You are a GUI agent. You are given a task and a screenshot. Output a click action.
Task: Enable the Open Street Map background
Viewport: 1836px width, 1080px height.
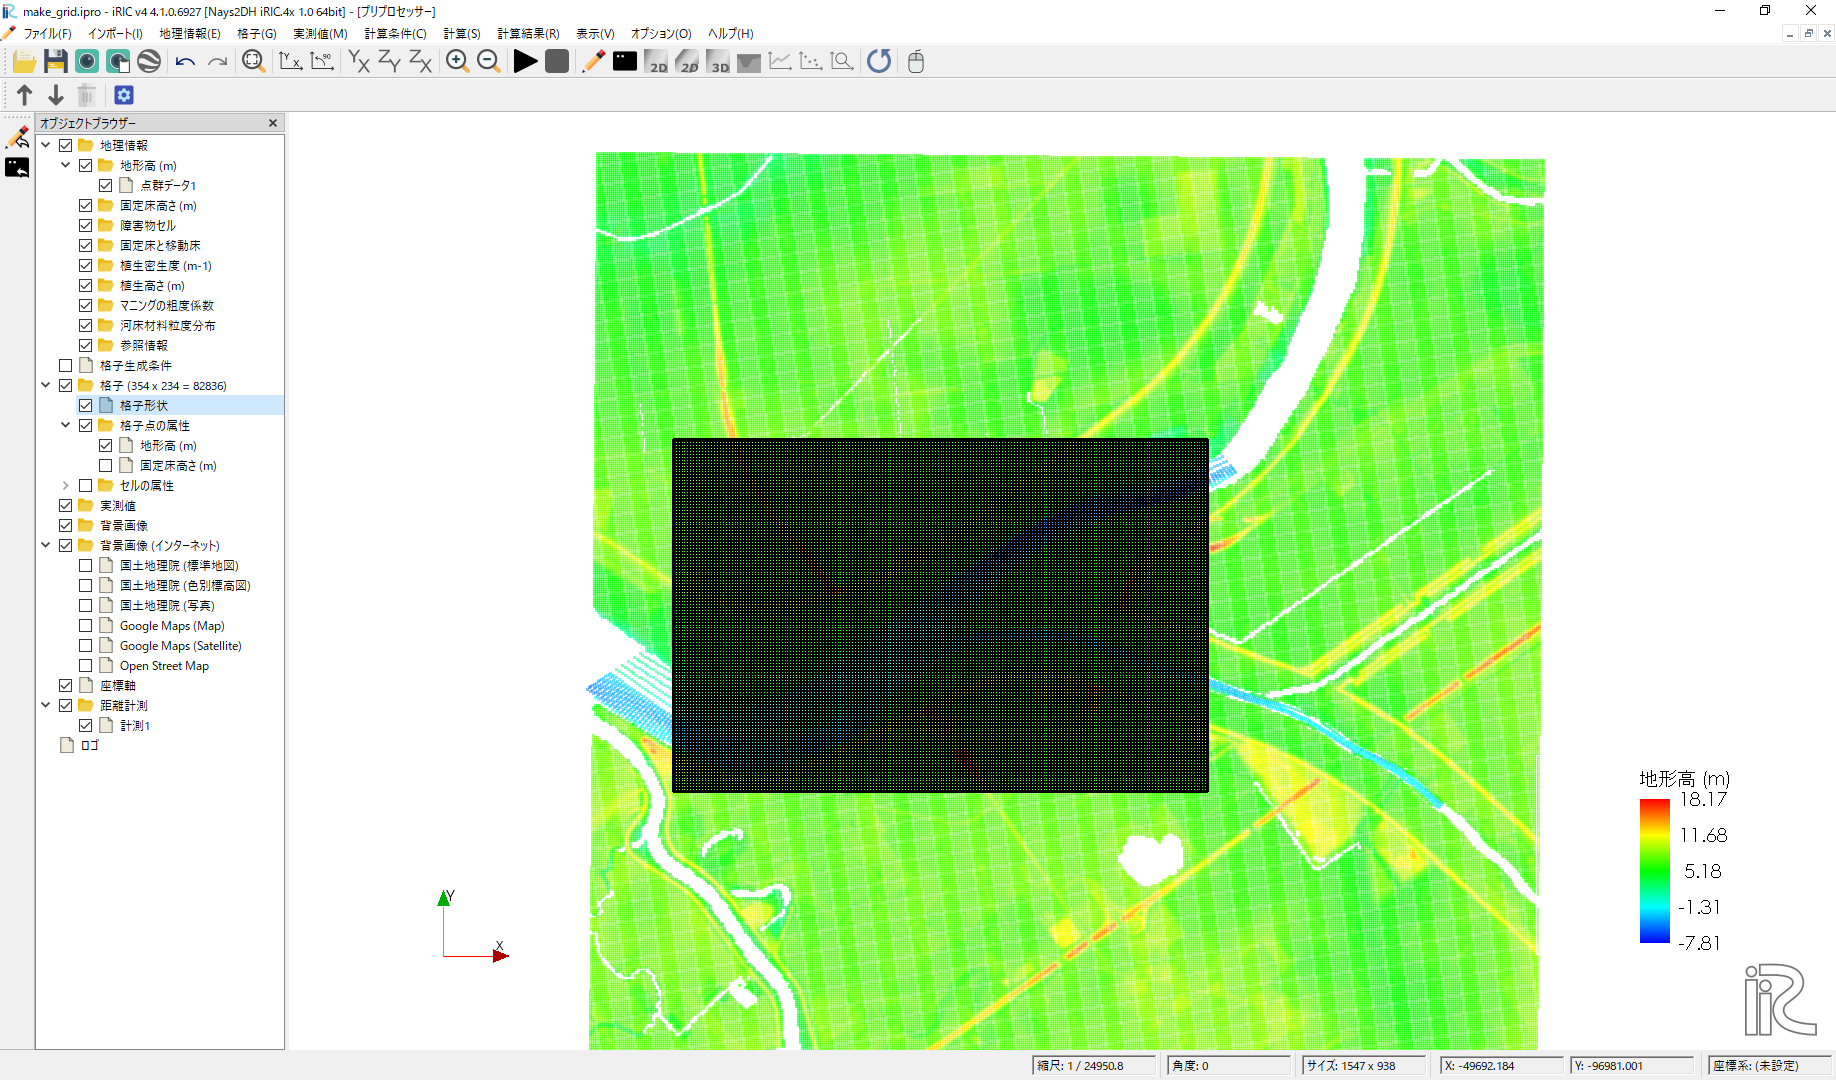[x=86, y=666]
